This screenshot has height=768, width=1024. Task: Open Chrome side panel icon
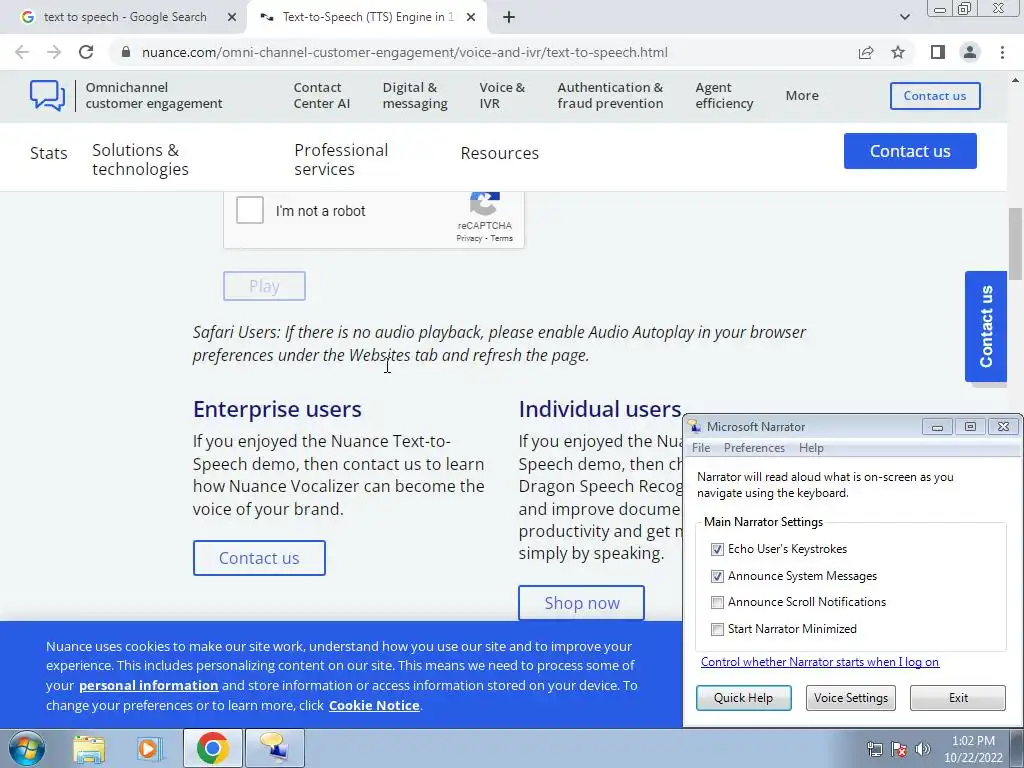pyautogui.click(x=938, y=52)
